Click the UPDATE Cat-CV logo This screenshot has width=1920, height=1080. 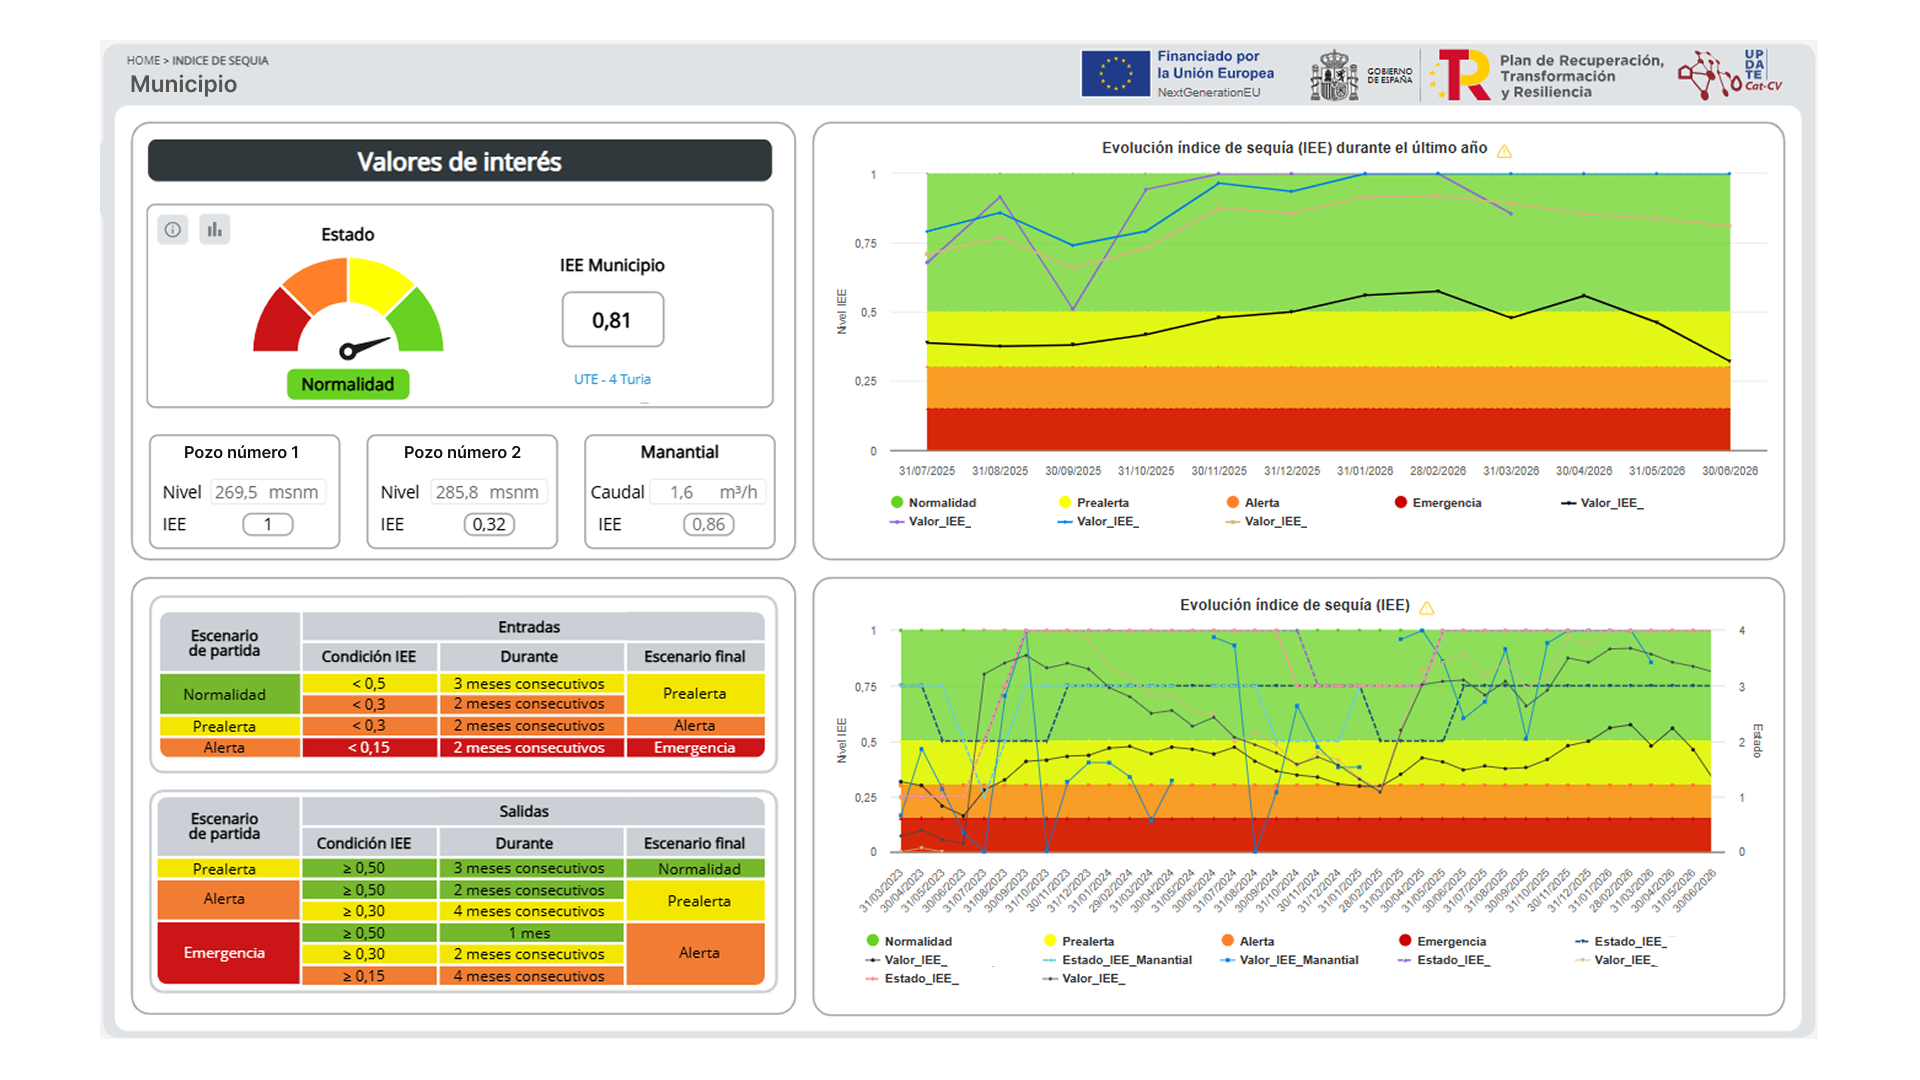click(1730, 73)
